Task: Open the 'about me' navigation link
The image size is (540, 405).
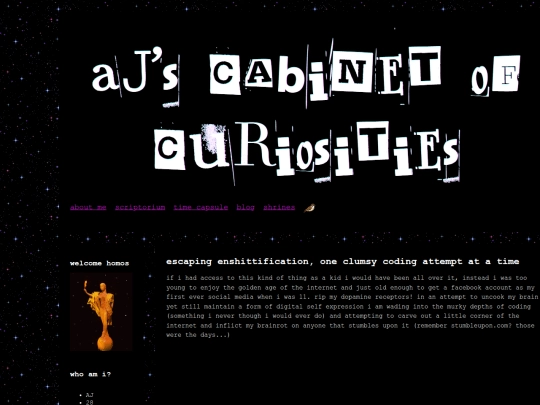Action: [88, 207]
